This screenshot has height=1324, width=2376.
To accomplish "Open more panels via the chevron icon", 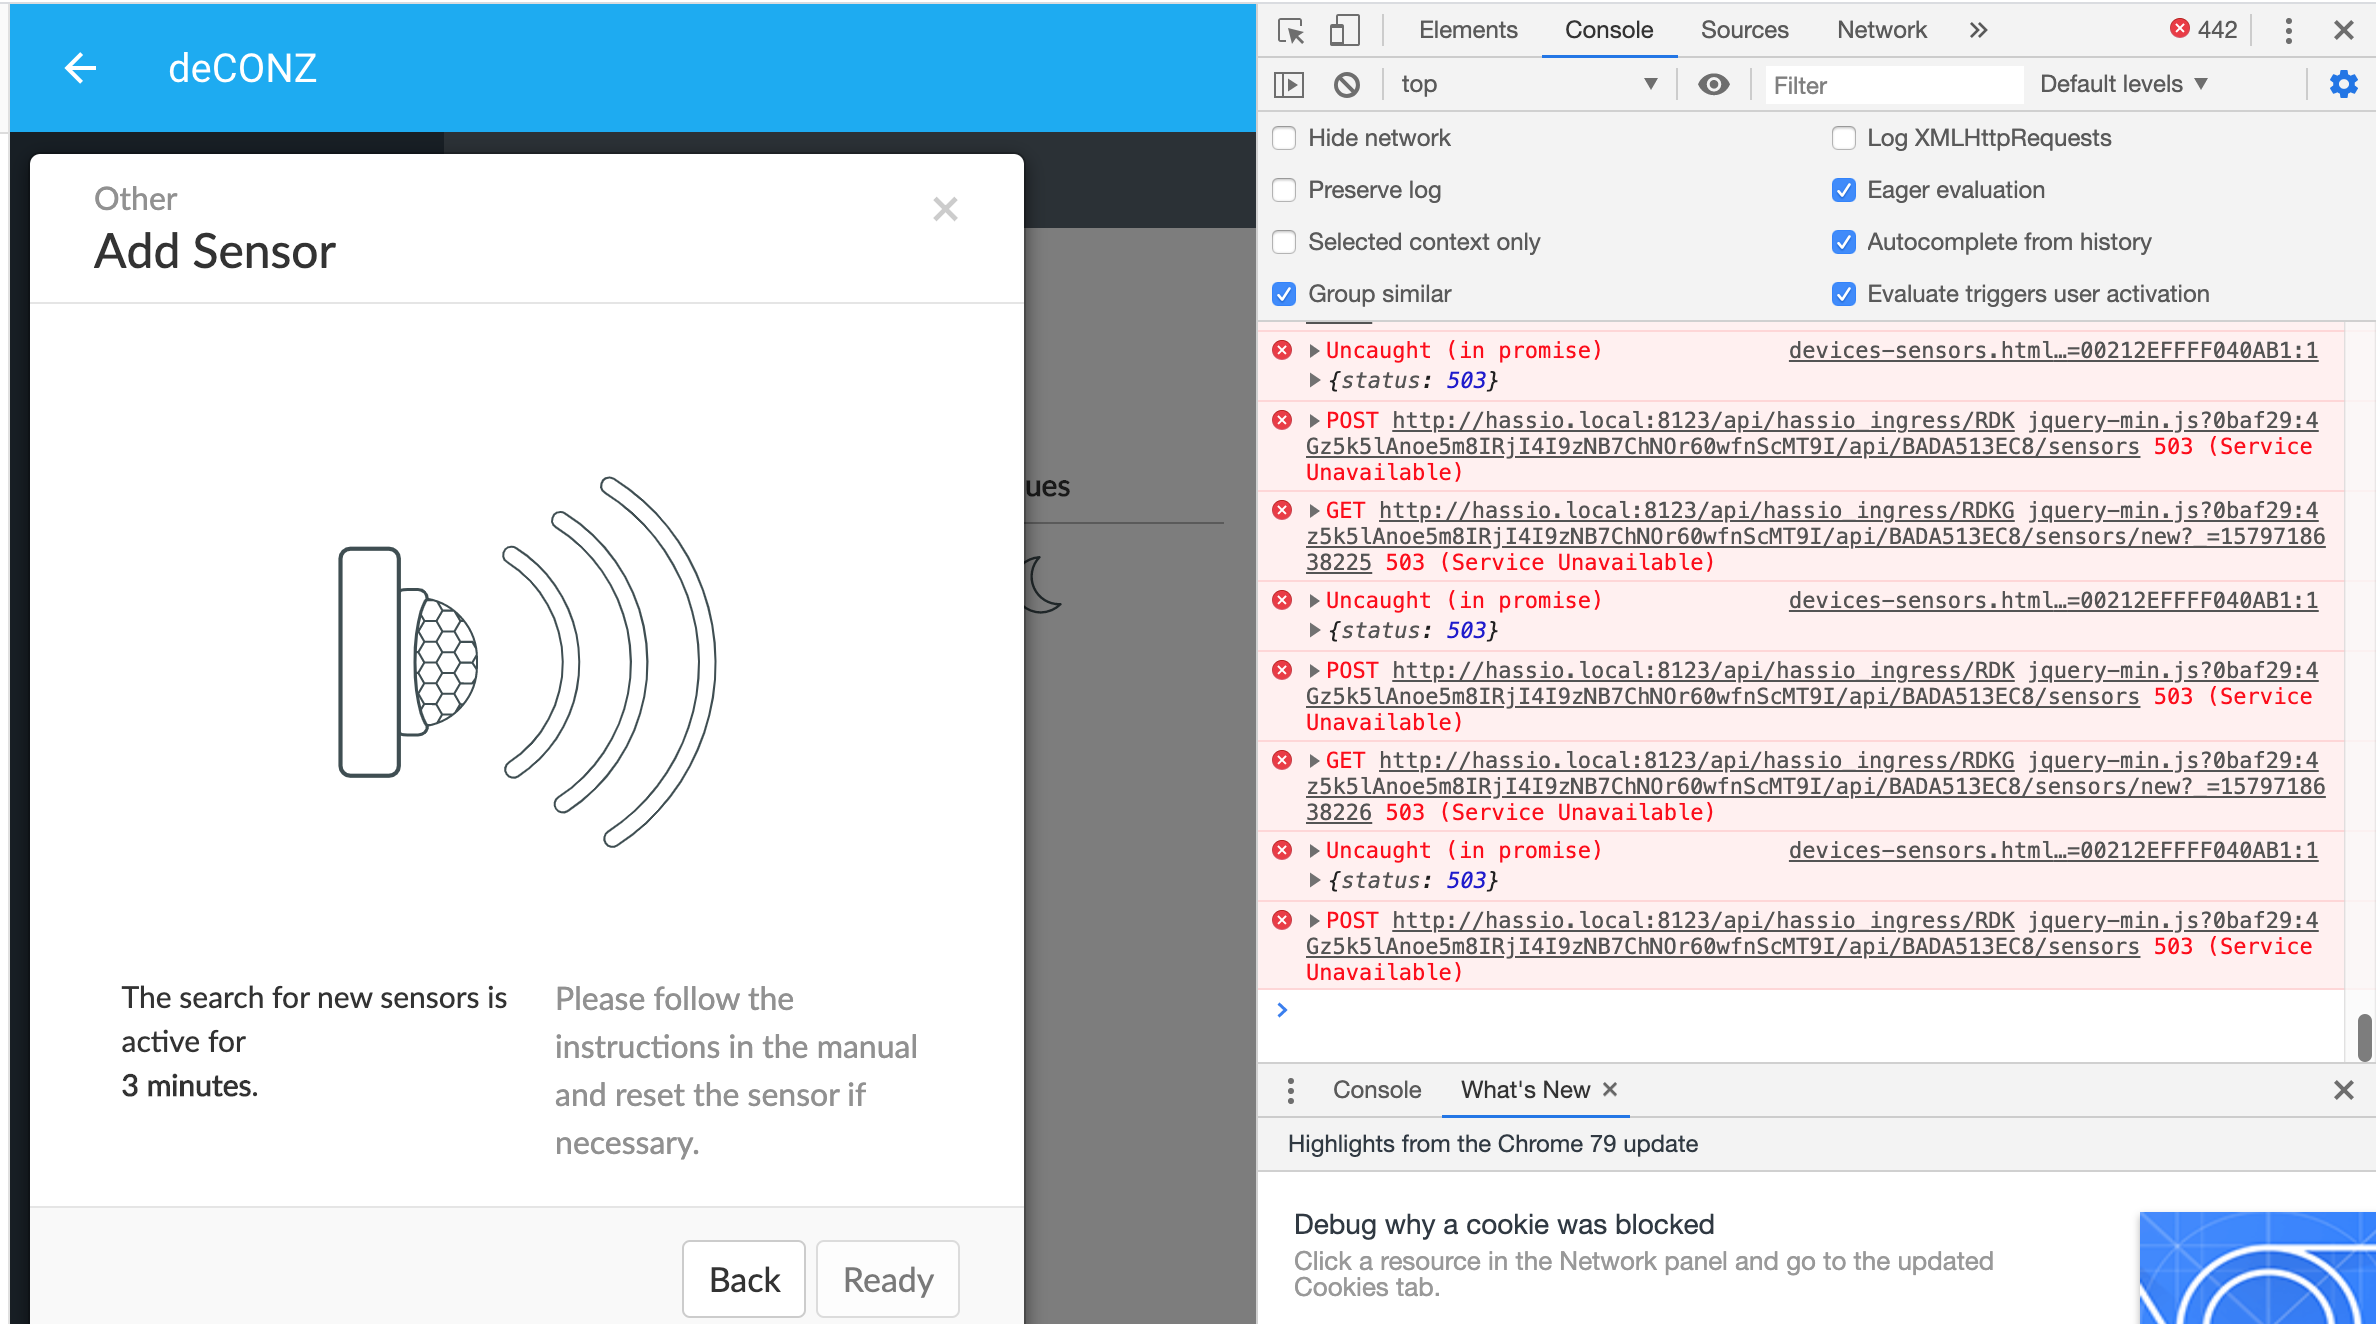I will click(1978, 30).
